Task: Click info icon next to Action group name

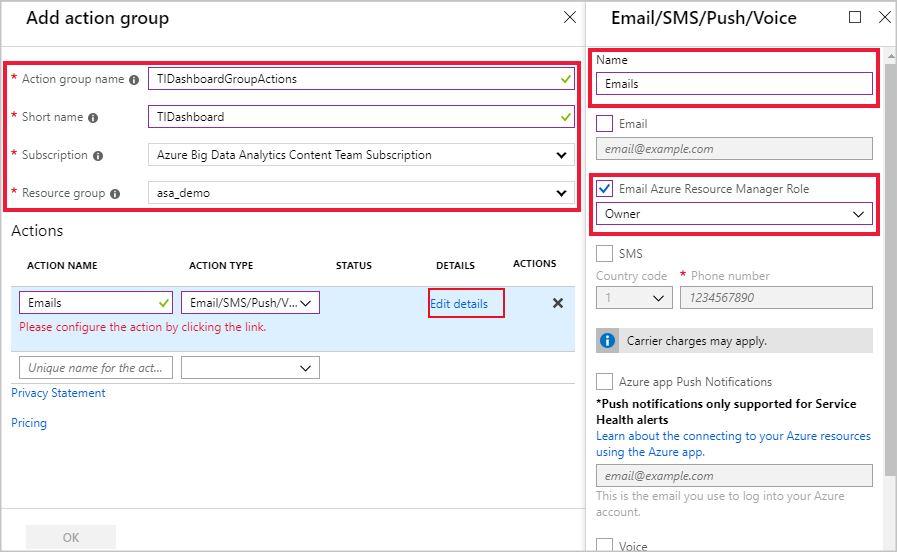Action: click(x=134, y=80)
